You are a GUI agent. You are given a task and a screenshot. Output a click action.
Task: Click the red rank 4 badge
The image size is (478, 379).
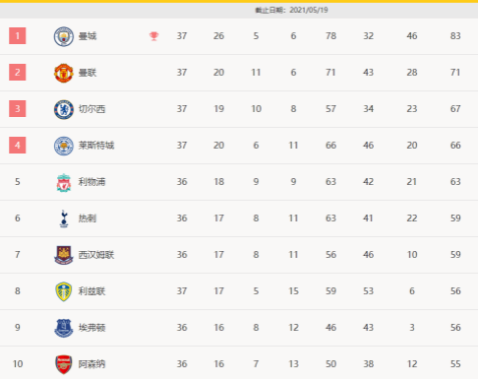coord(17,145)
